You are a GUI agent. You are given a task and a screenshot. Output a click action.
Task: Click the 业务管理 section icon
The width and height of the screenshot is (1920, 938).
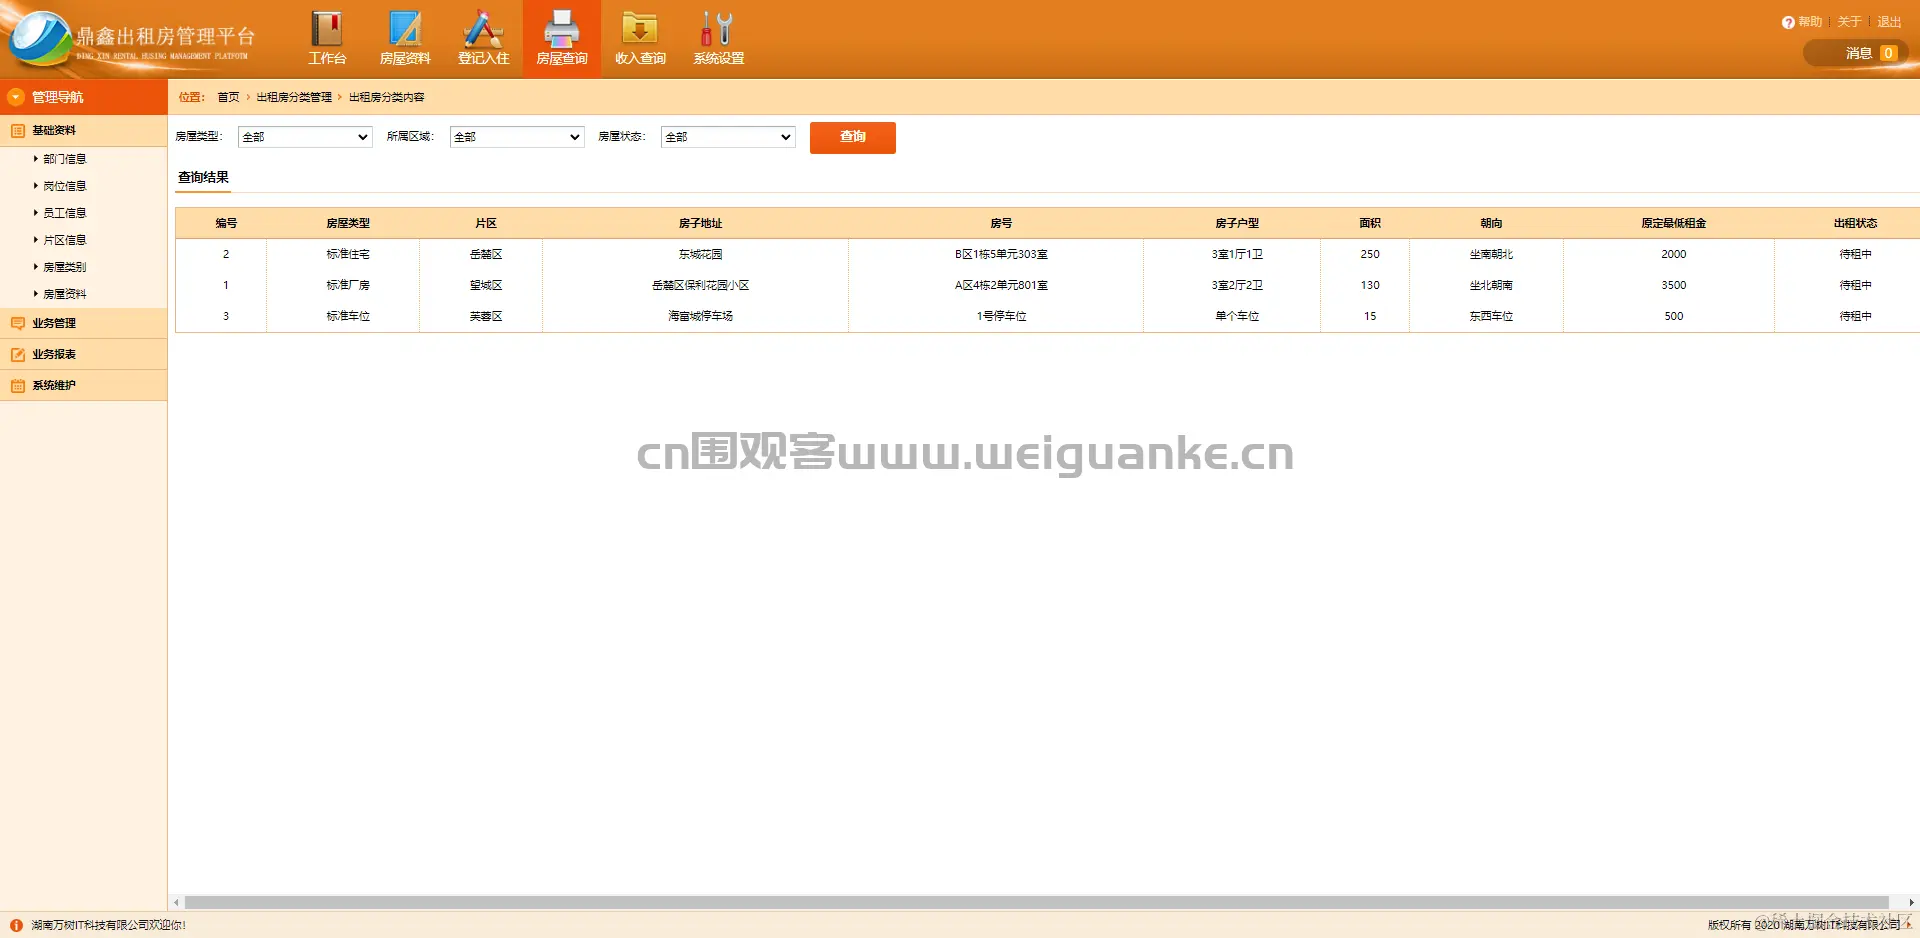(18, 323)
